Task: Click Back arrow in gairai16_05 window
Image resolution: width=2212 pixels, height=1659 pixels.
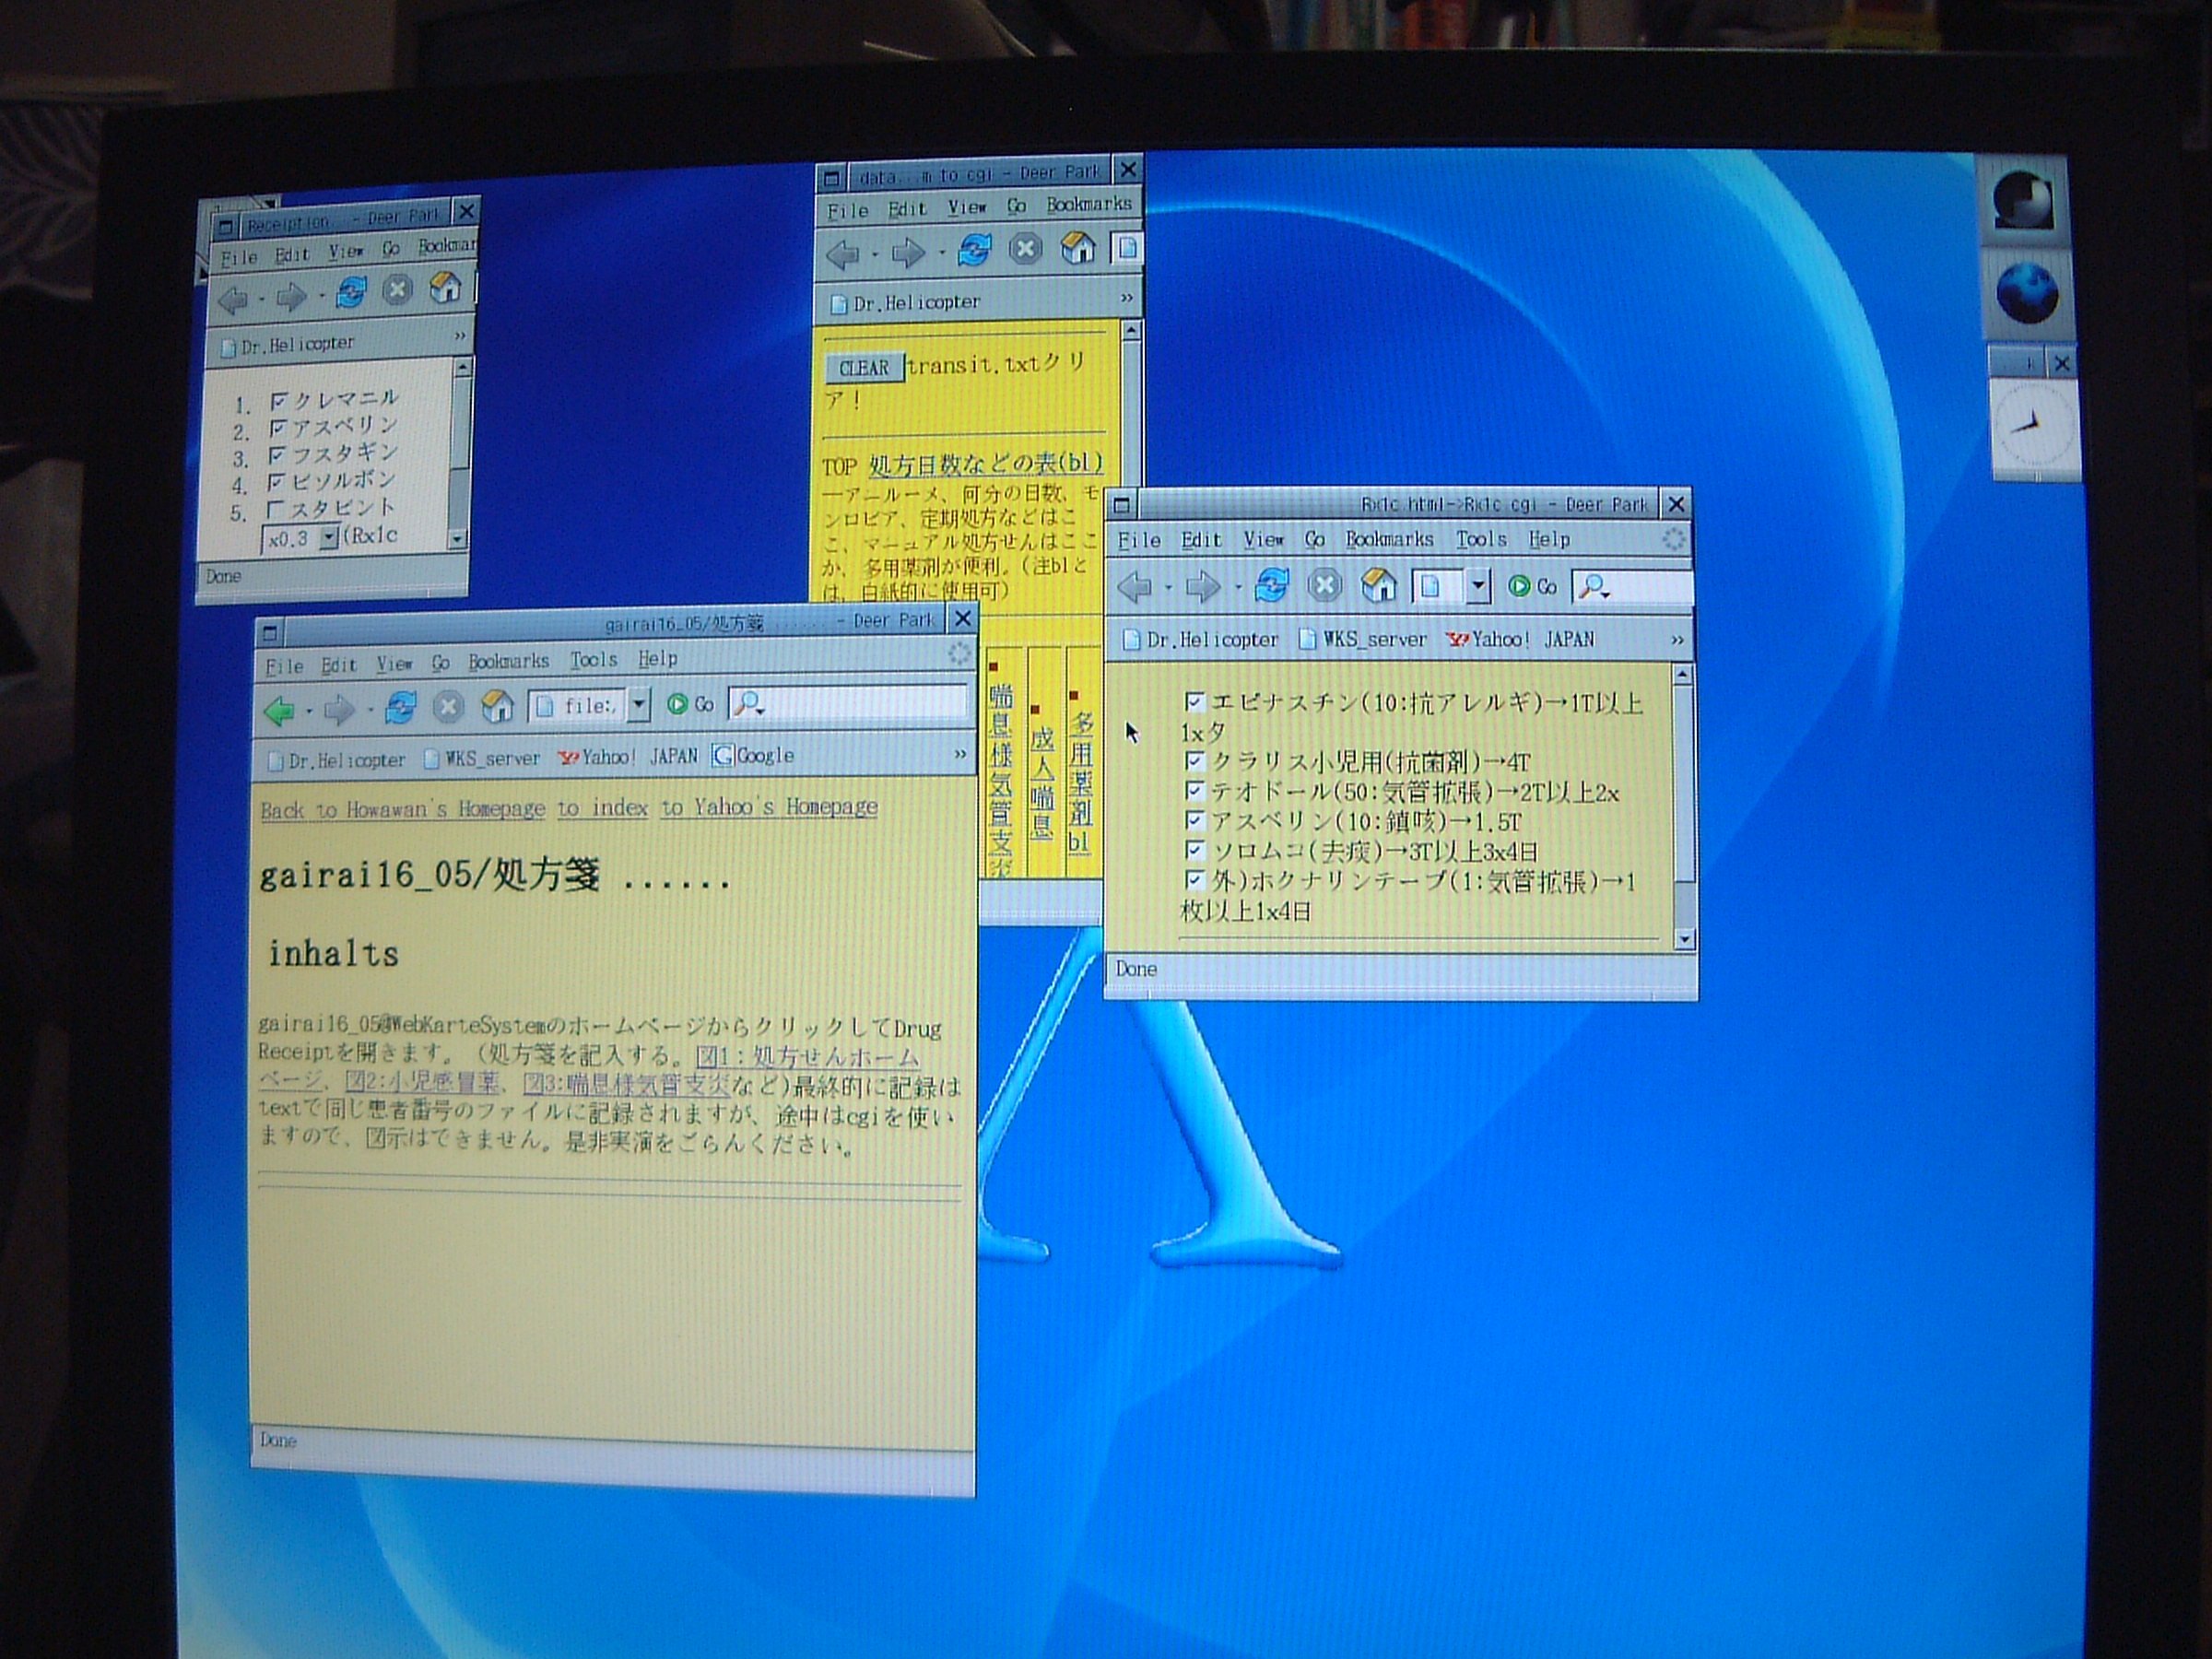Action: point(280,710)
